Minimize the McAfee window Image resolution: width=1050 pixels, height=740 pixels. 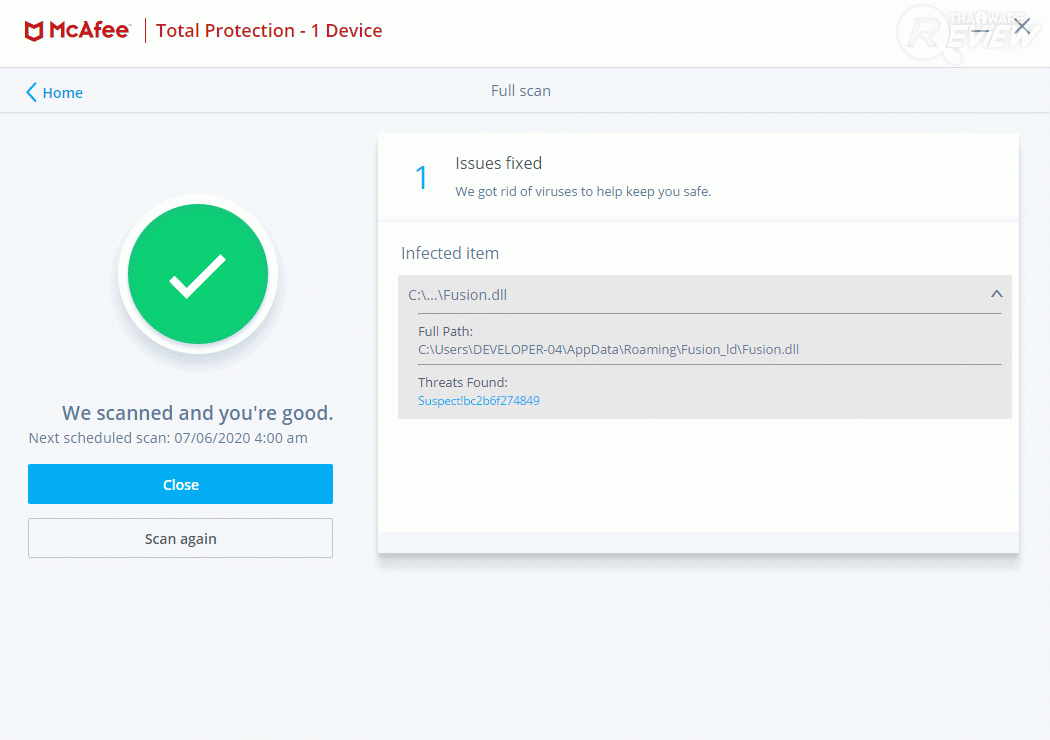pyautogui.click(x=981, y=29)
